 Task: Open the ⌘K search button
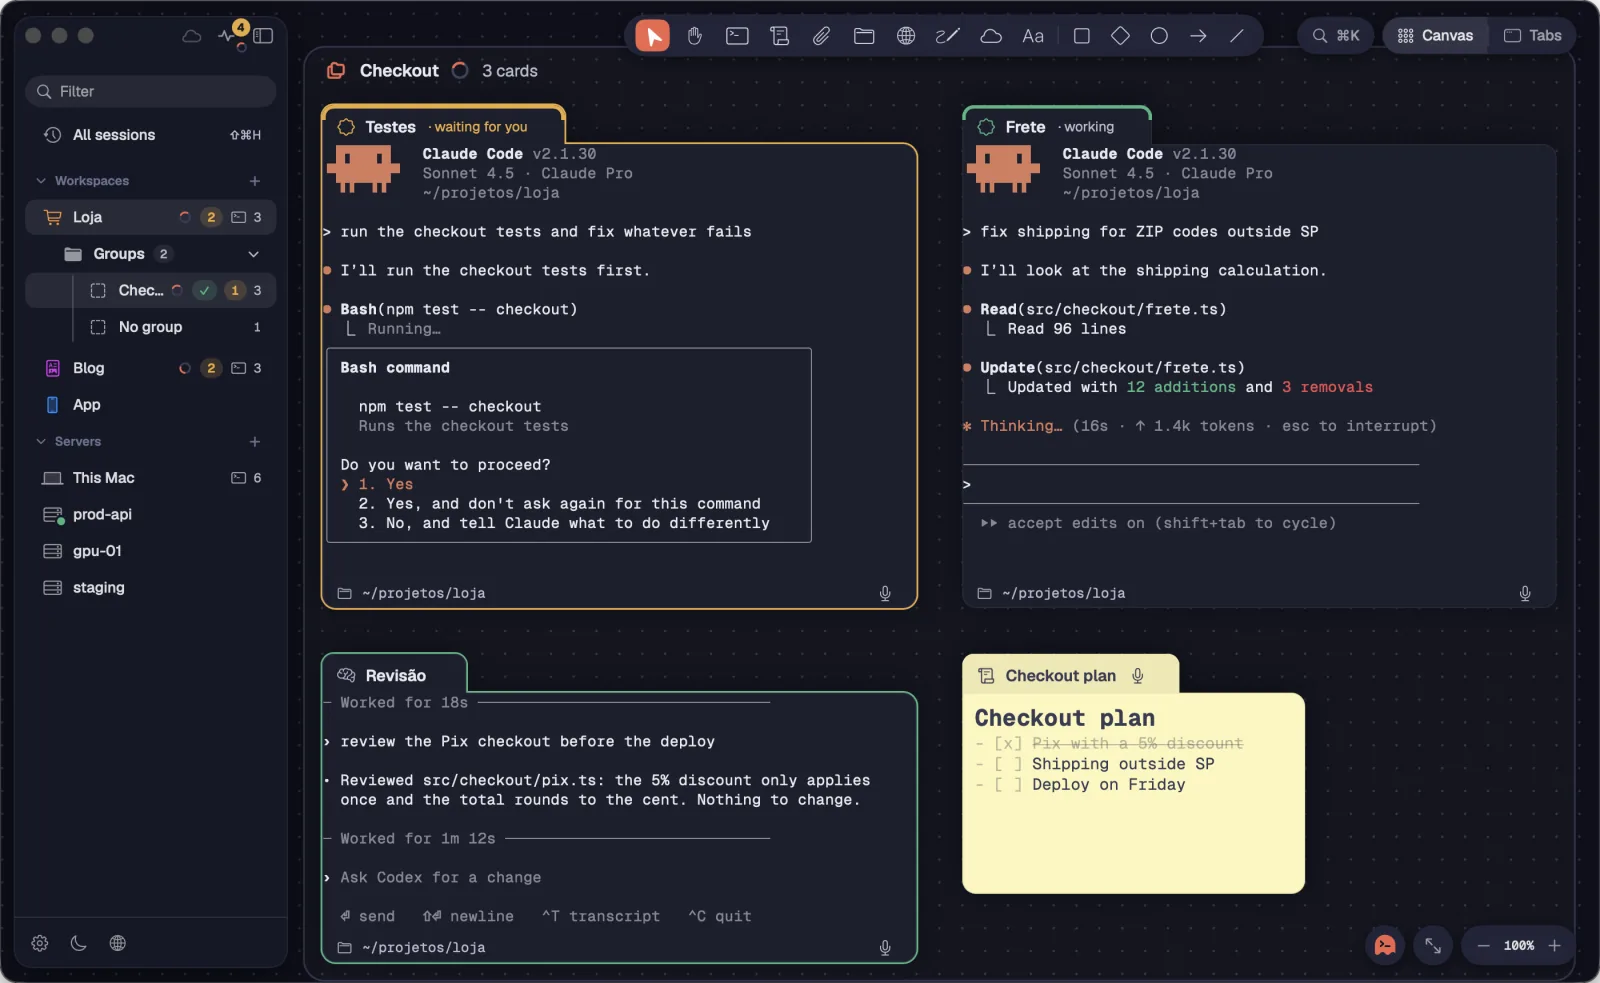(1336, 36)
